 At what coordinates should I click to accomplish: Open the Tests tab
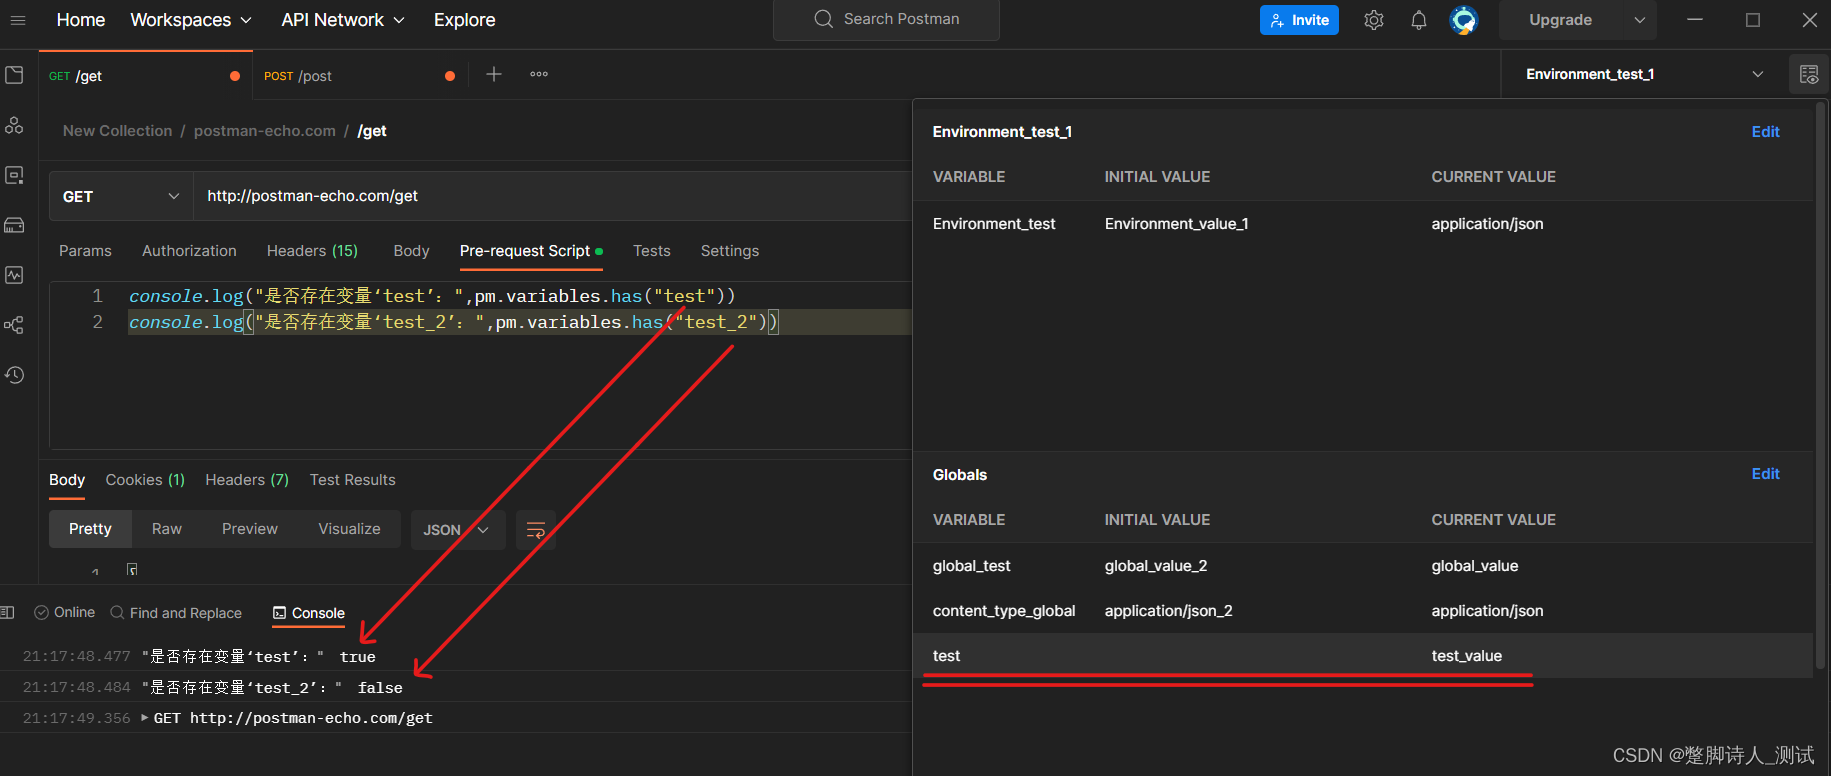tap(652, 251)
